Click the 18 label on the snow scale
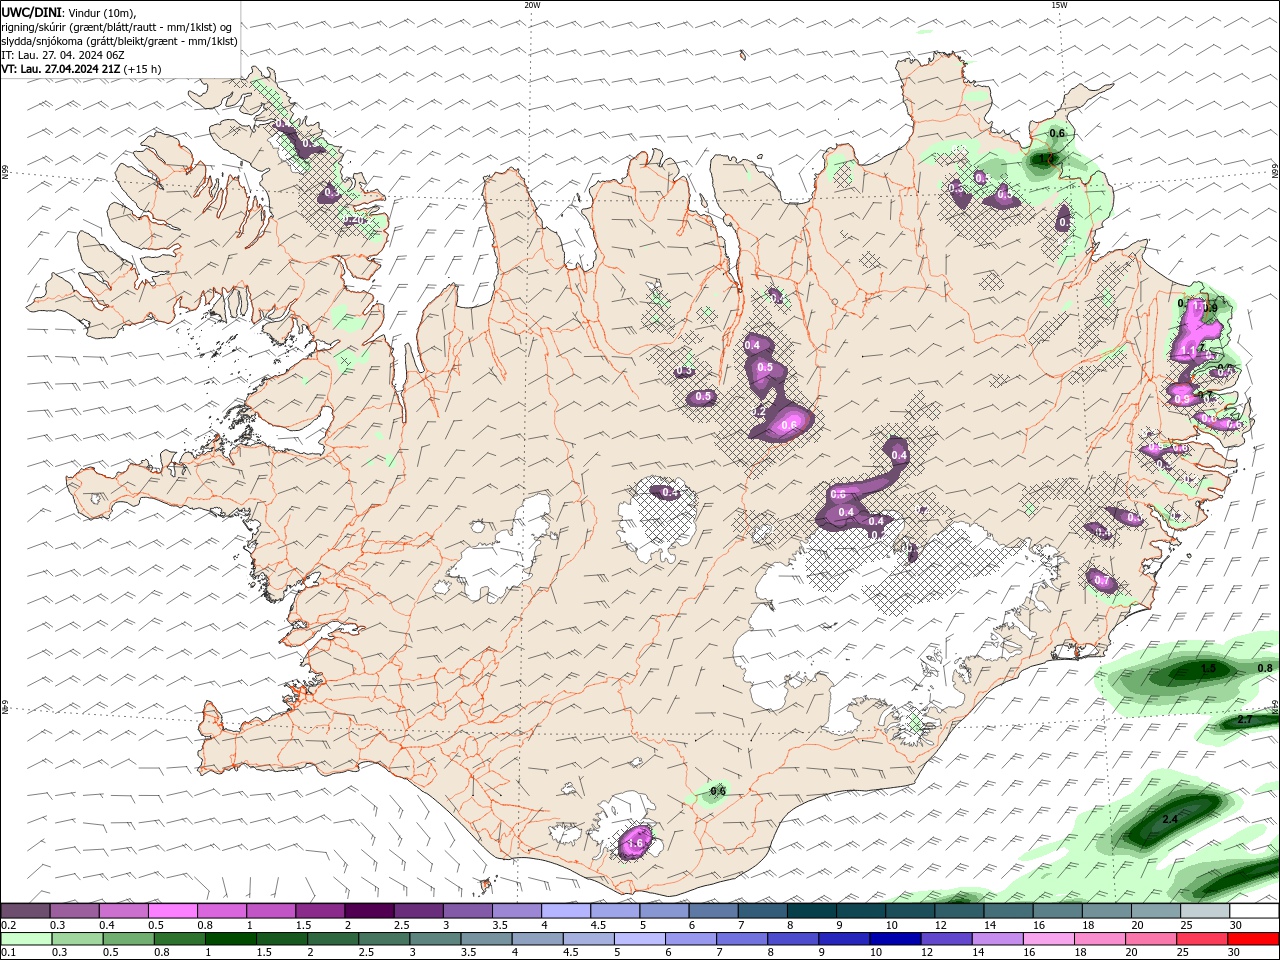Screen dimensions: 1280x960 coord(1087,925)
